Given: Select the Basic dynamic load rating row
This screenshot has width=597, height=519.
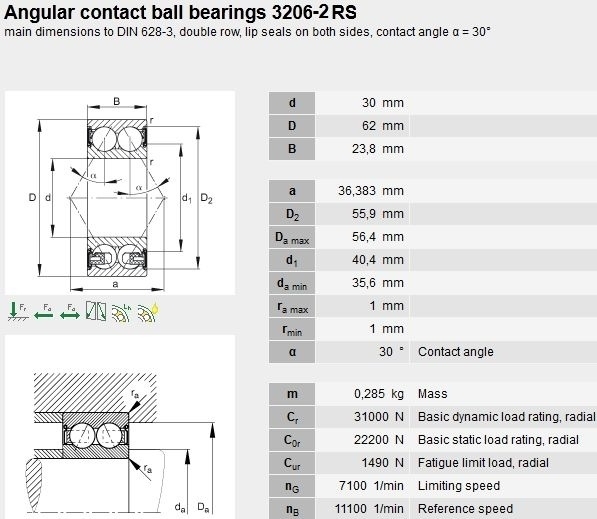Looking at the screenshot, I should coord(433,417).
